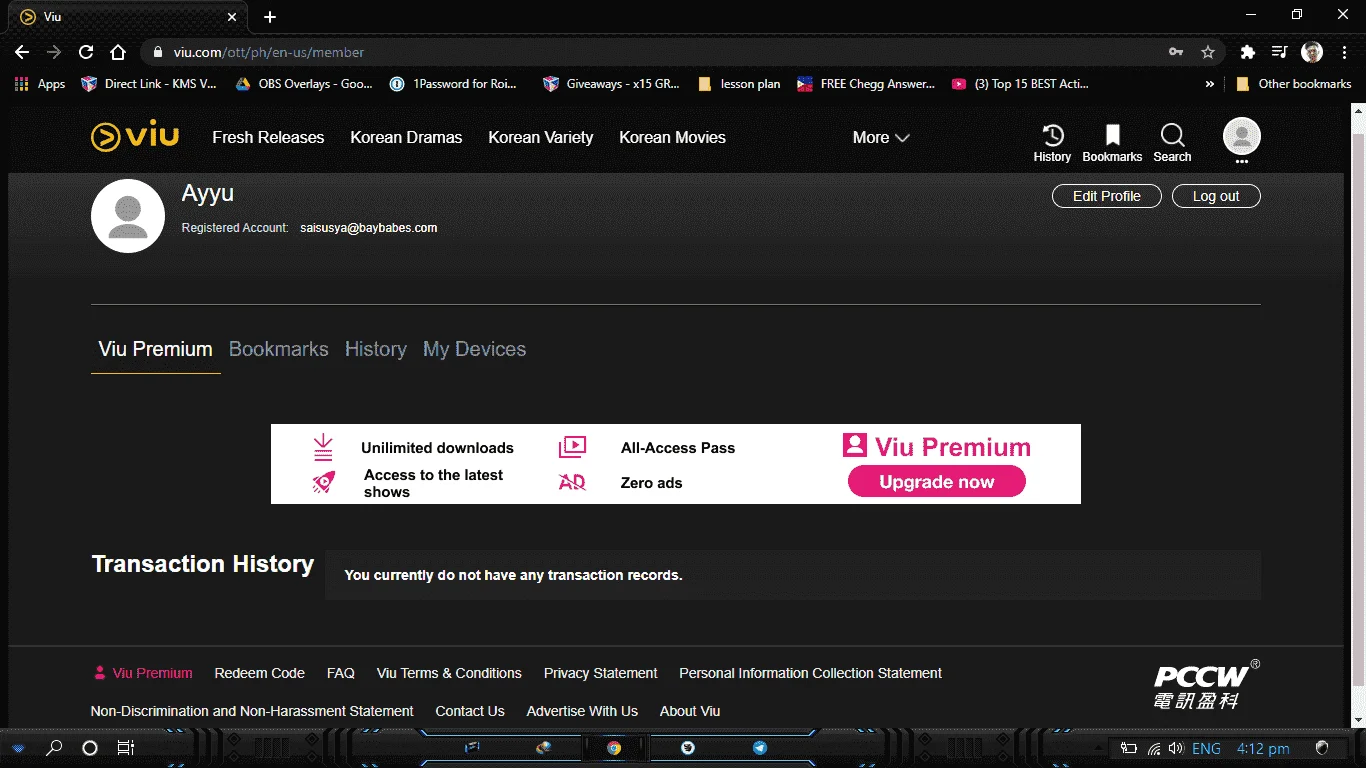Open Bookmarks from the header ribbon icon
Image resolution: width=1366 pixels, height=768 pixels.
1112,143
